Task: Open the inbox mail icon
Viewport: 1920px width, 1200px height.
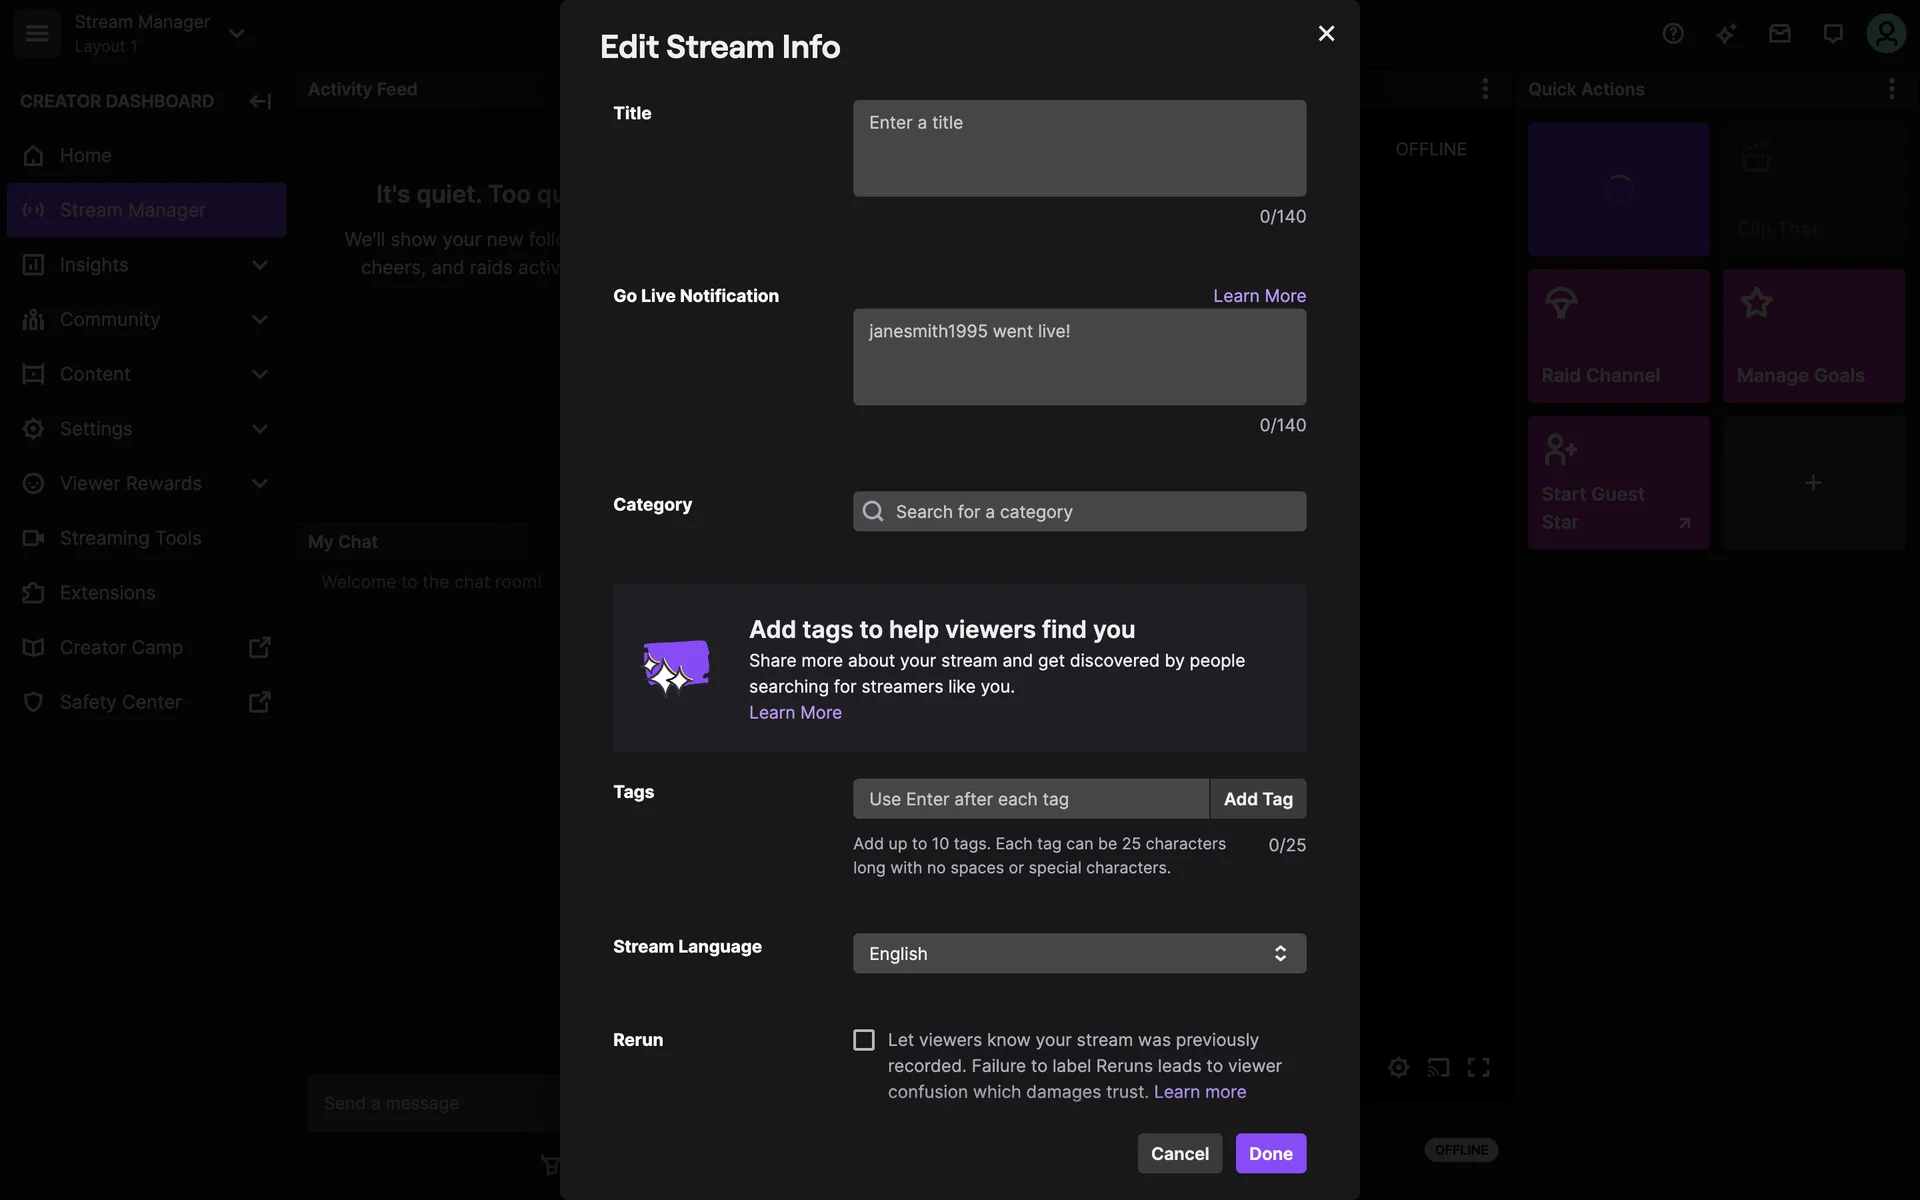Action: pos(1779,34)
